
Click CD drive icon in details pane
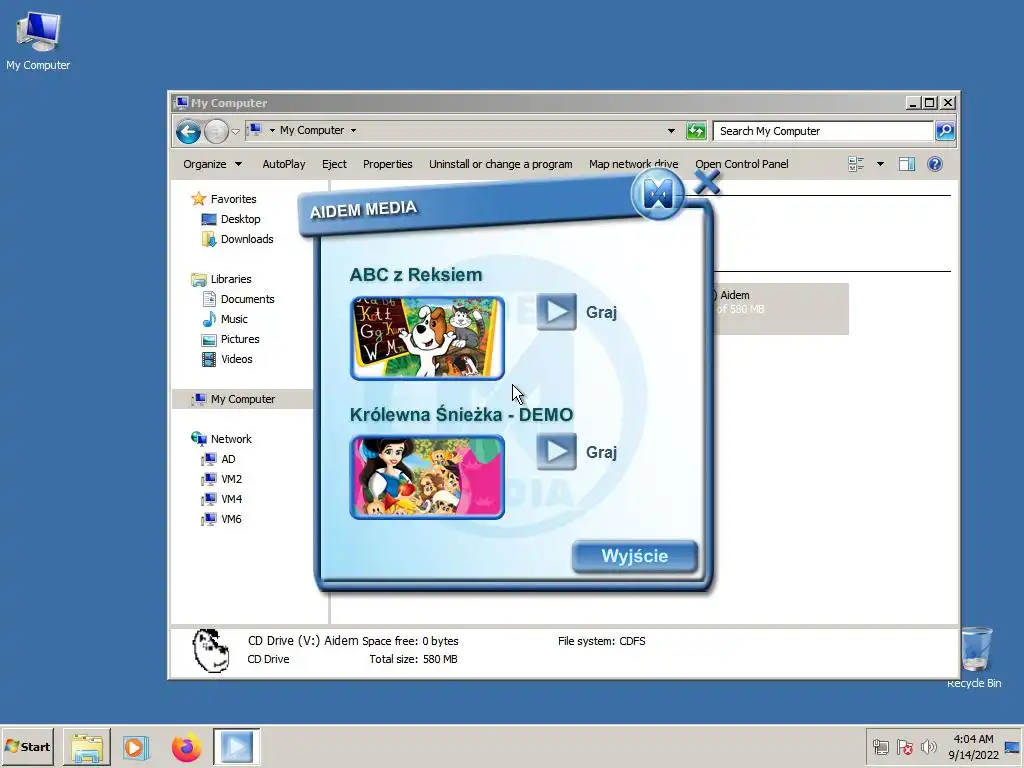pos(211,650)
